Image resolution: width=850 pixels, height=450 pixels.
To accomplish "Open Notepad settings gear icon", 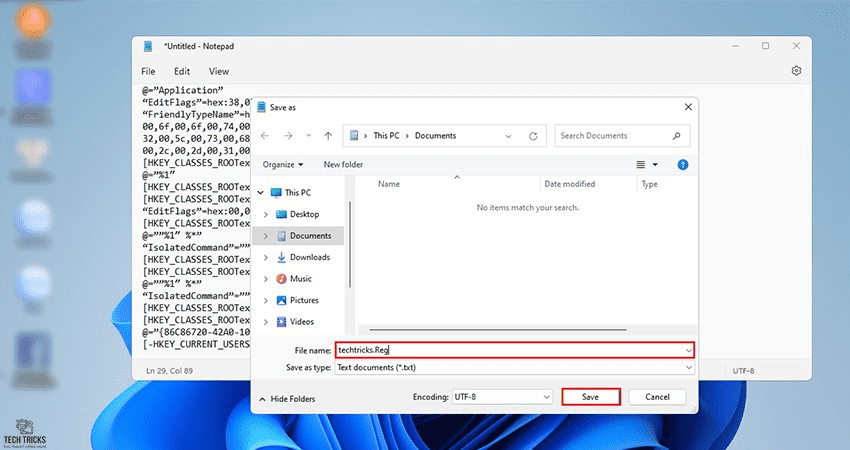I will [x=796, y=71].
